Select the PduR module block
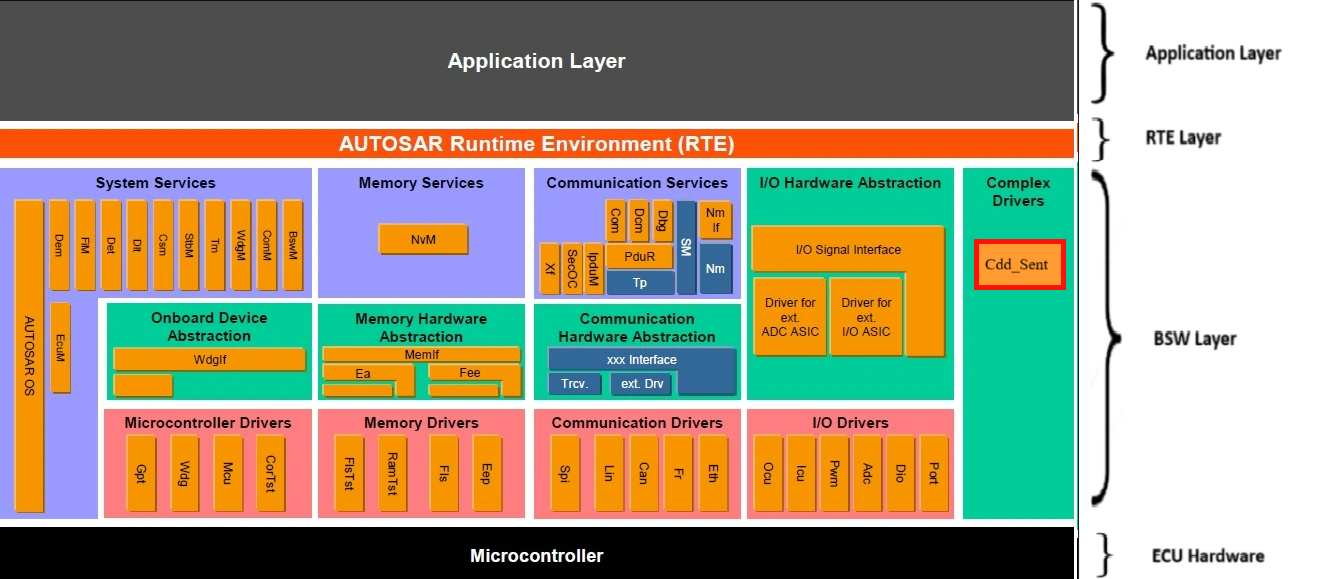Viewport: 1325px width, 579px height. (639, 256)
